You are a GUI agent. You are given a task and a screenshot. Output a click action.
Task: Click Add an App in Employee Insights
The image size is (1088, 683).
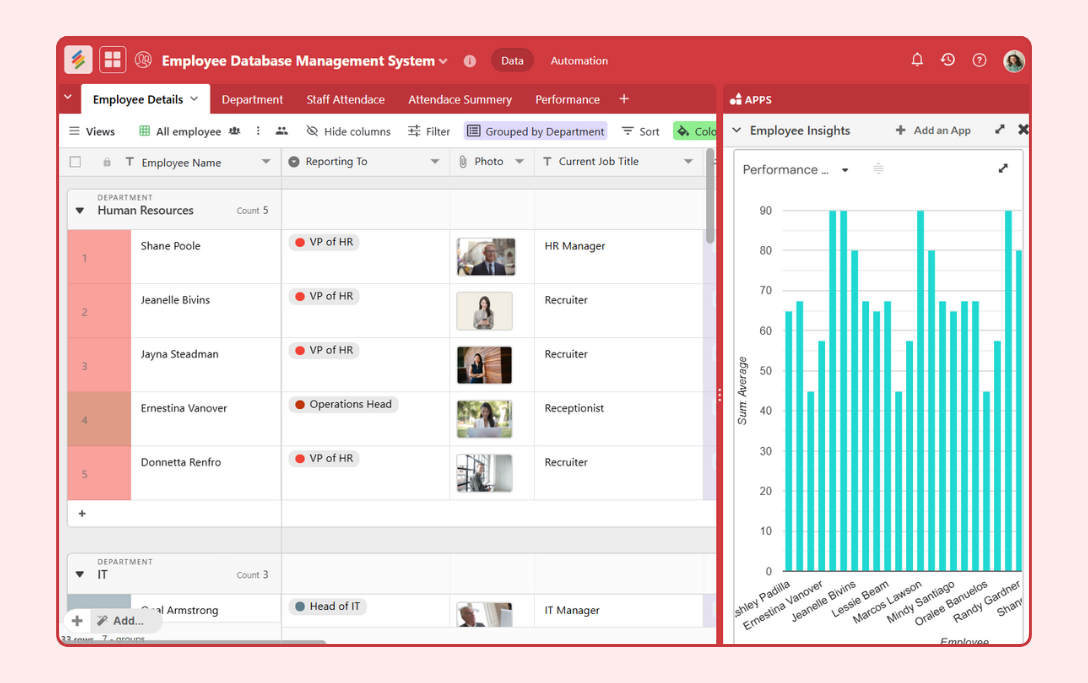click(x=933, y=130)
